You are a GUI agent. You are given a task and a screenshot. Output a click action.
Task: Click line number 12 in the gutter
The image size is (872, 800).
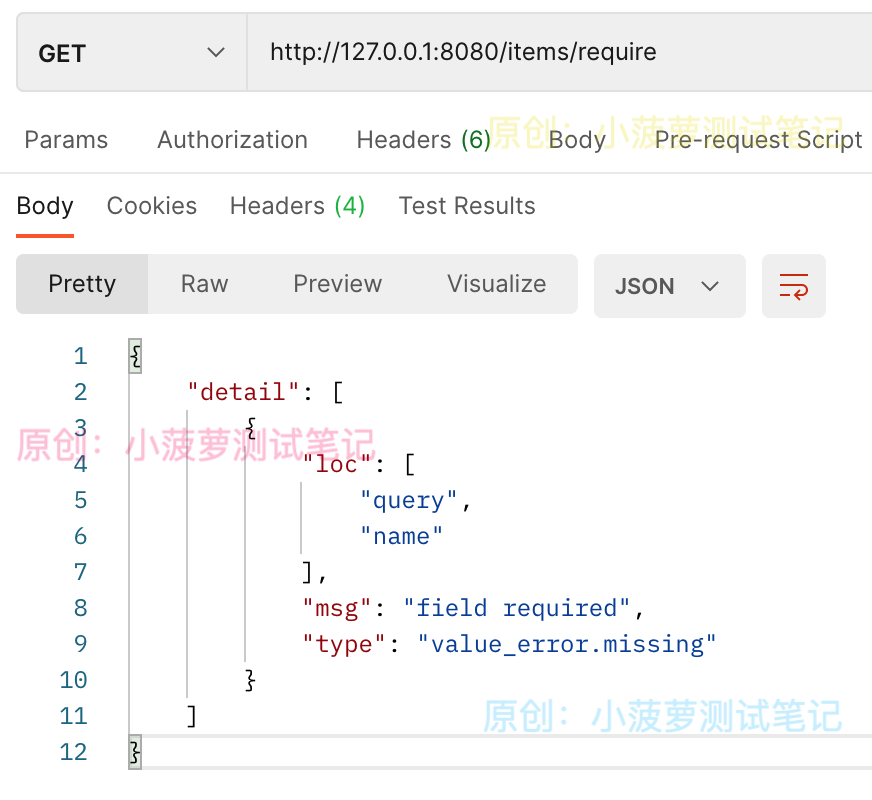pyautogui.click(x=73, y=752)
